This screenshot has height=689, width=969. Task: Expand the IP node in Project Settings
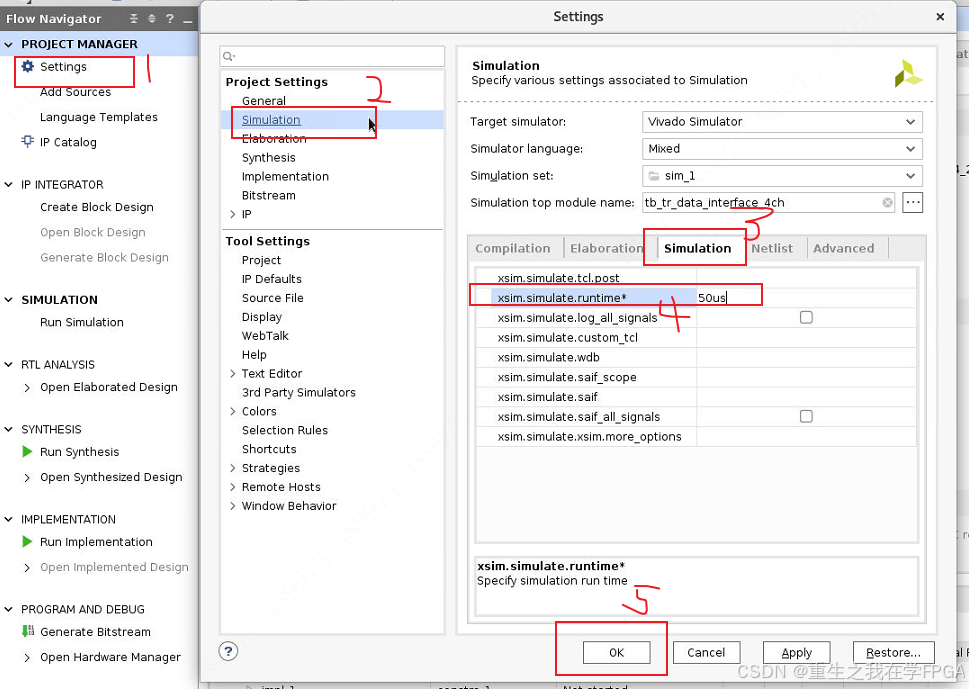click(233, 214)
